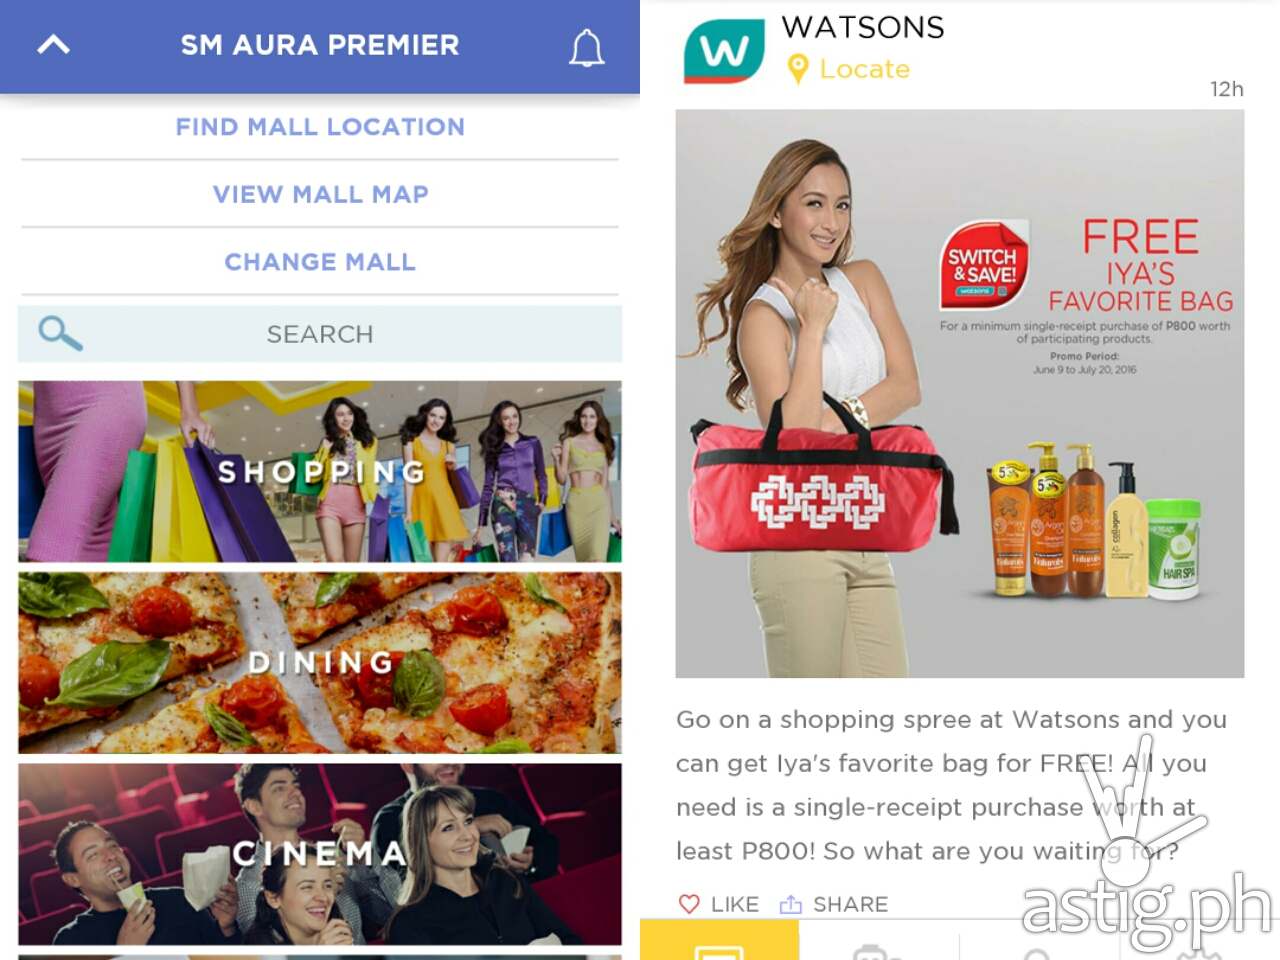
Task: Tap the yellow location pin icon
Action: [x=797, y=69]
